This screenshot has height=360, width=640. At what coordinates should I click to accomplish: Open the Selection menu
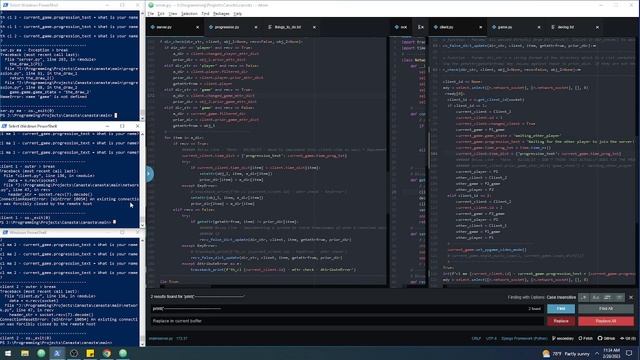[189, 14]
